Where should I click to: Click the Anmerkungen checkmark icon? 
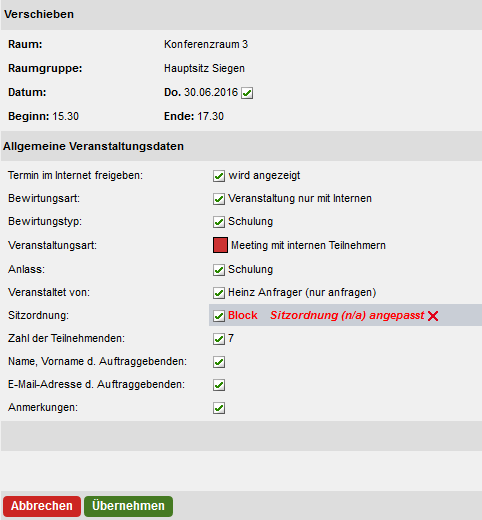pyautogui.click(x=219, y=408)
